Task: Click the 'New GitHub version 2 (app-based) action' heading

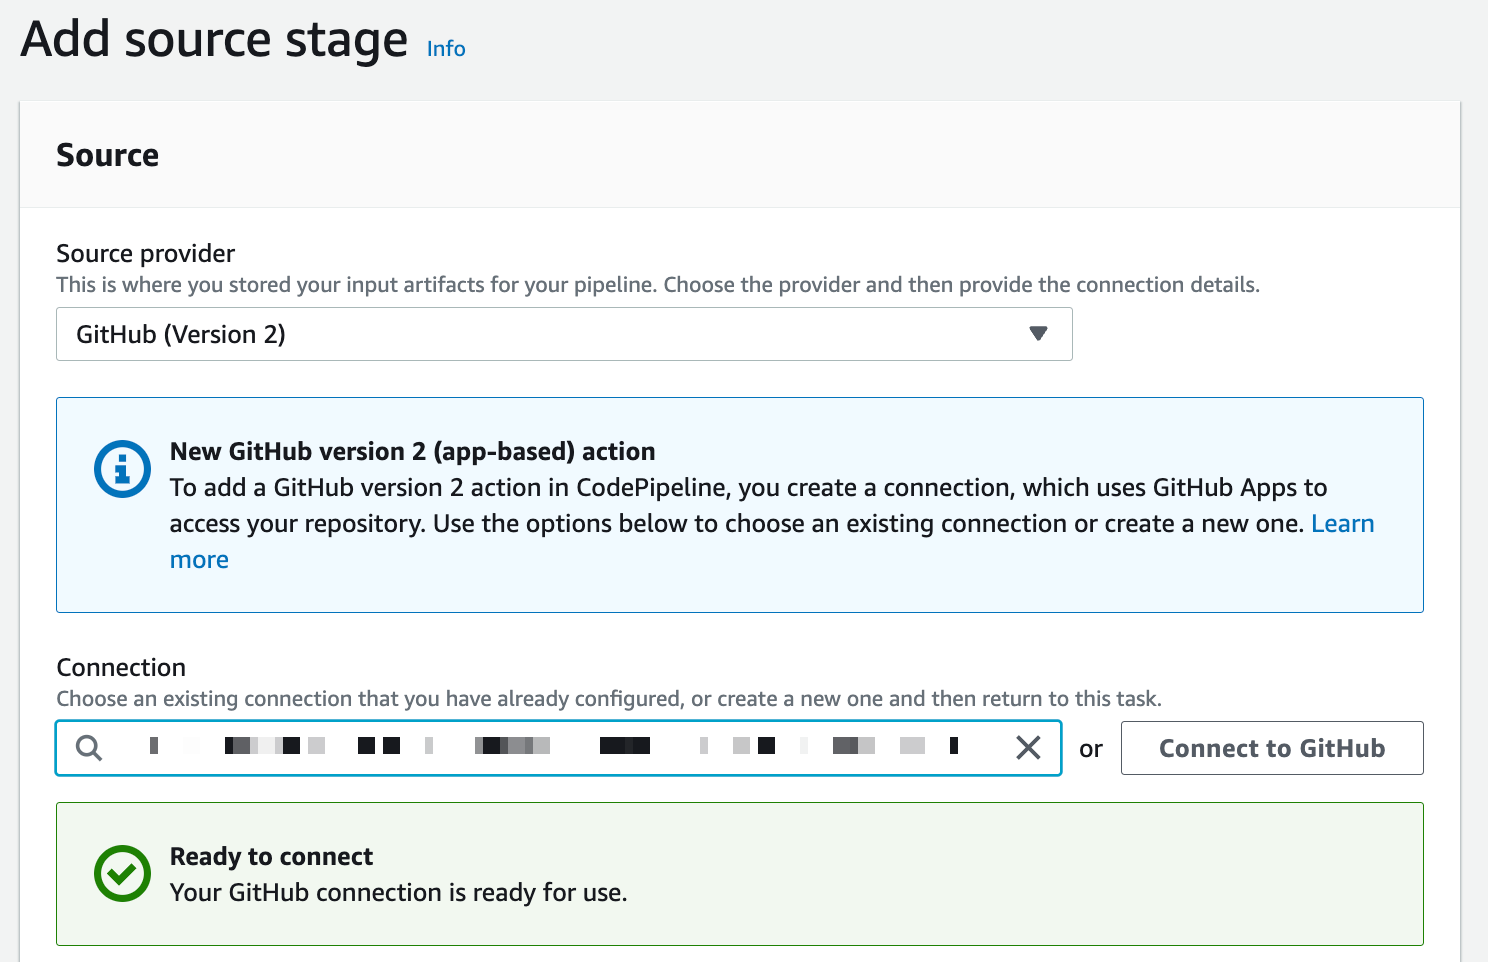Action: pos(412,452)
